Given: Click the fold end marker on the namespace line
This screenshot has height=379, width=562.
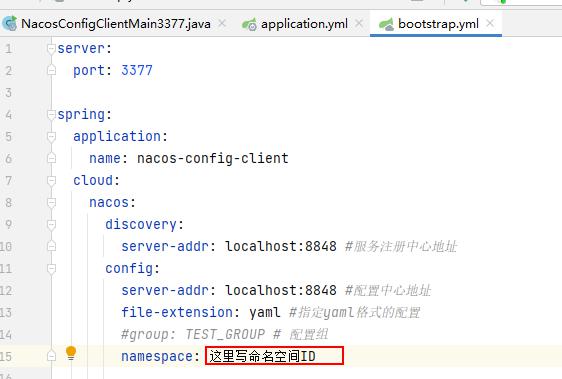Looking at the screenshot, I should [51, 356].
